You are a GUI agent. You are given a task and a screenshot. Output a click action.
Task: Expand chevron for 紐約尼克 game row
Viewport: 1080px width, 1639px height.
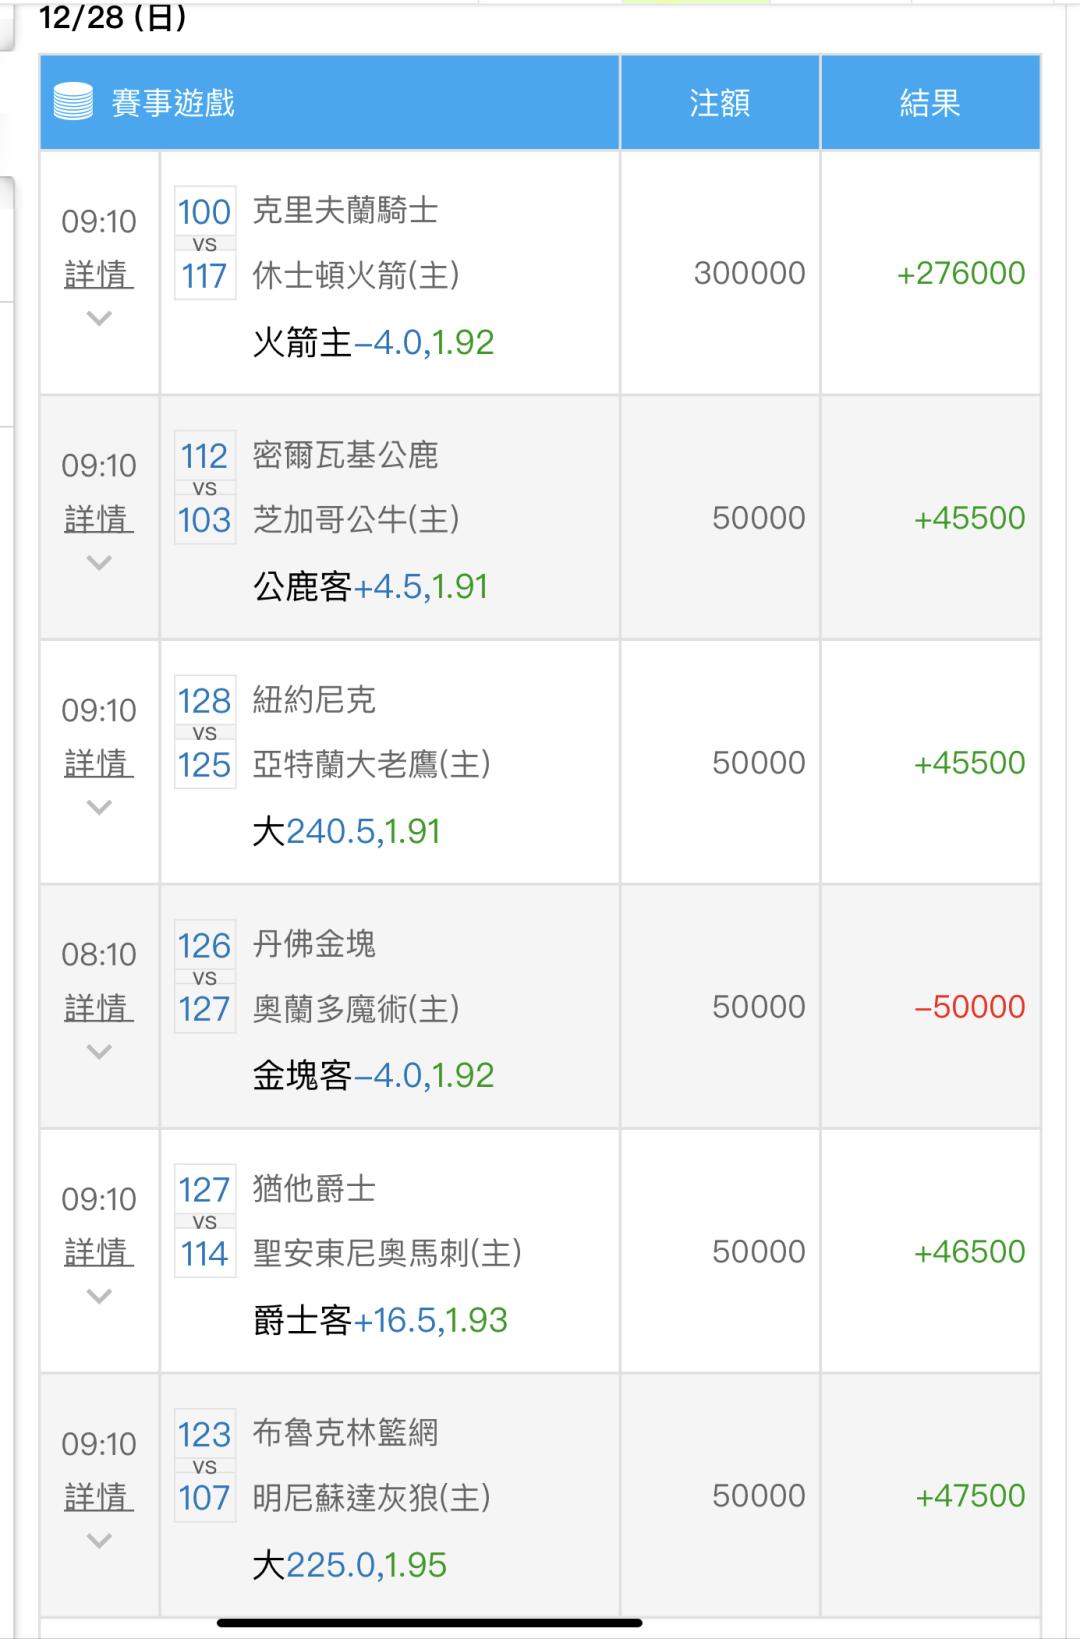click(99, 808)
